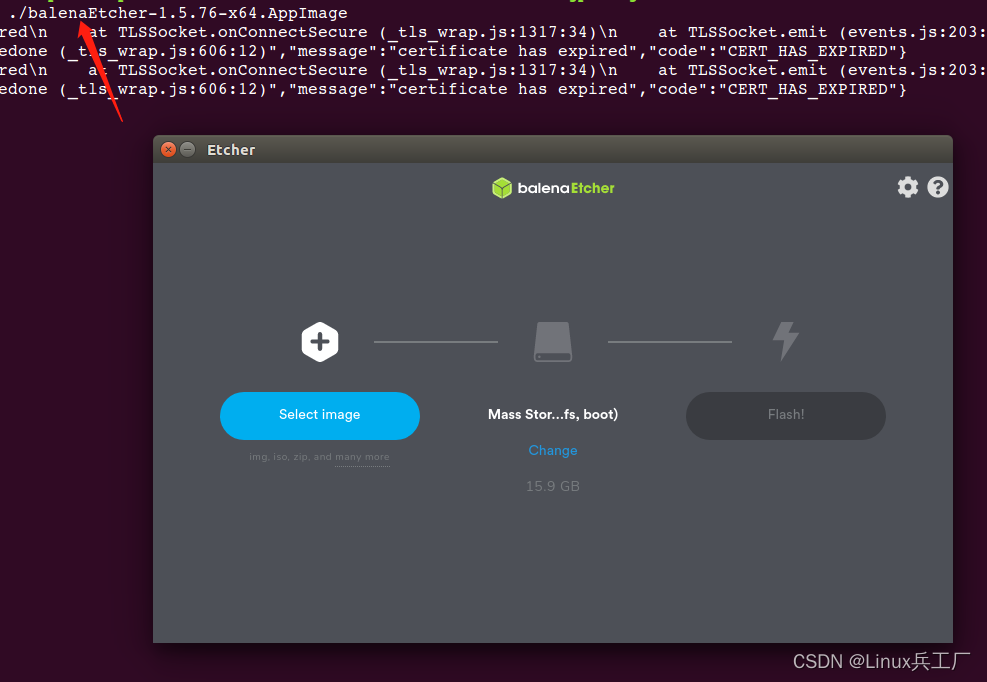Click the plus hexagon image icon
Screen dimensions: 987x682
click(x=320, y=342)
